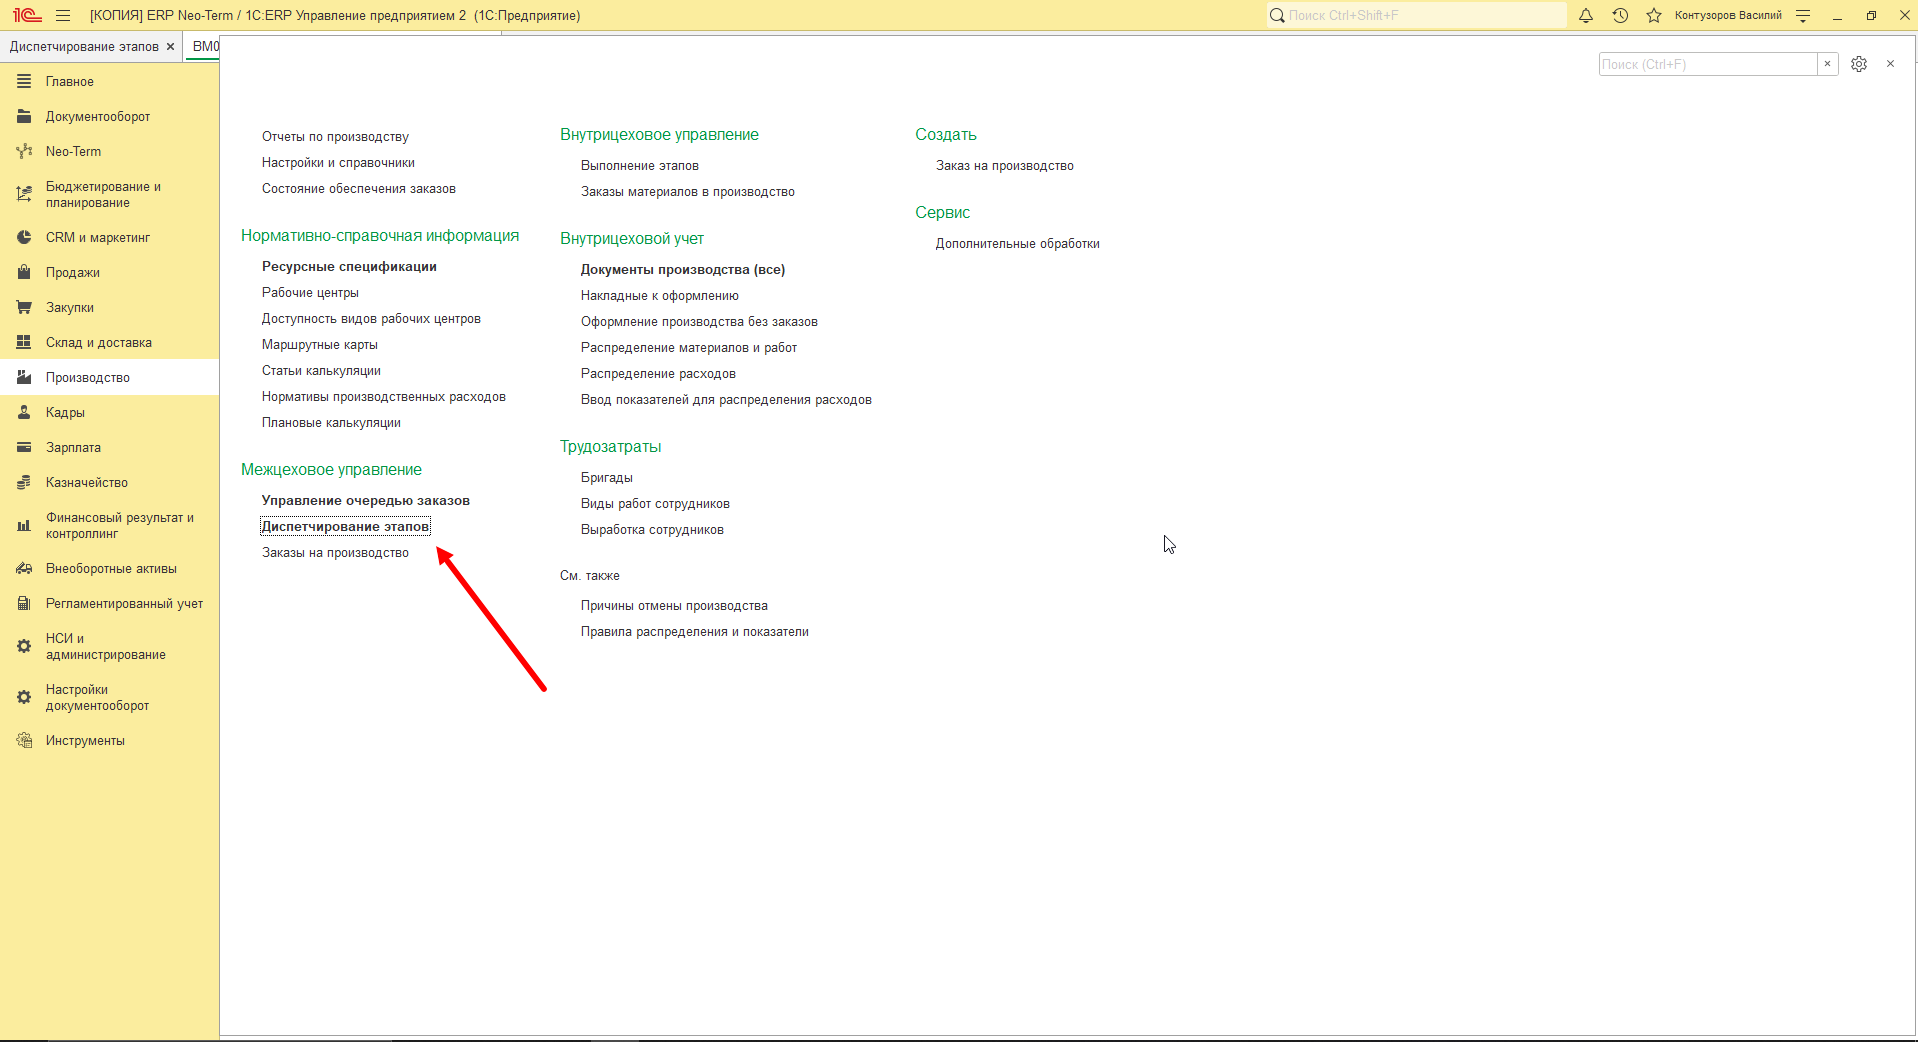Click the section panel search field

pyautogui.click(x=1708, y=64)
